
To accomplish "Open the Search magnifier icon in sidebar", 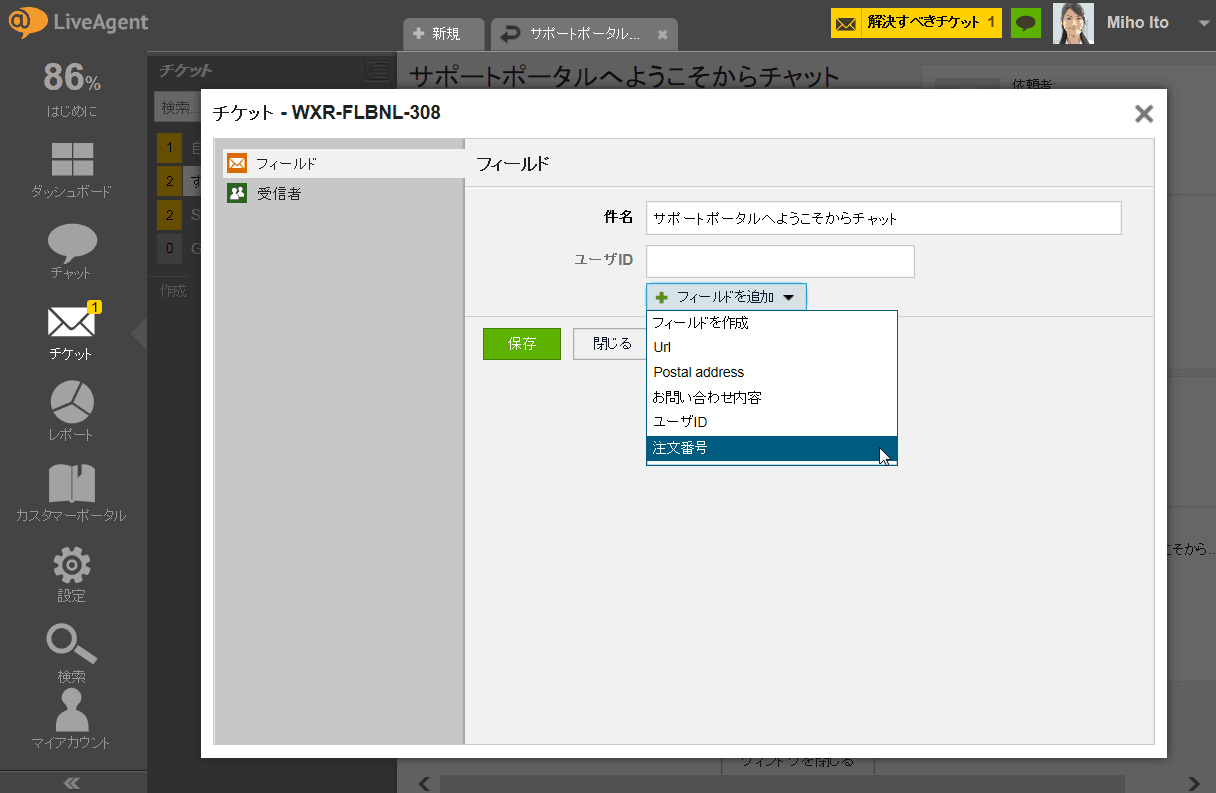I will [72, 645].
